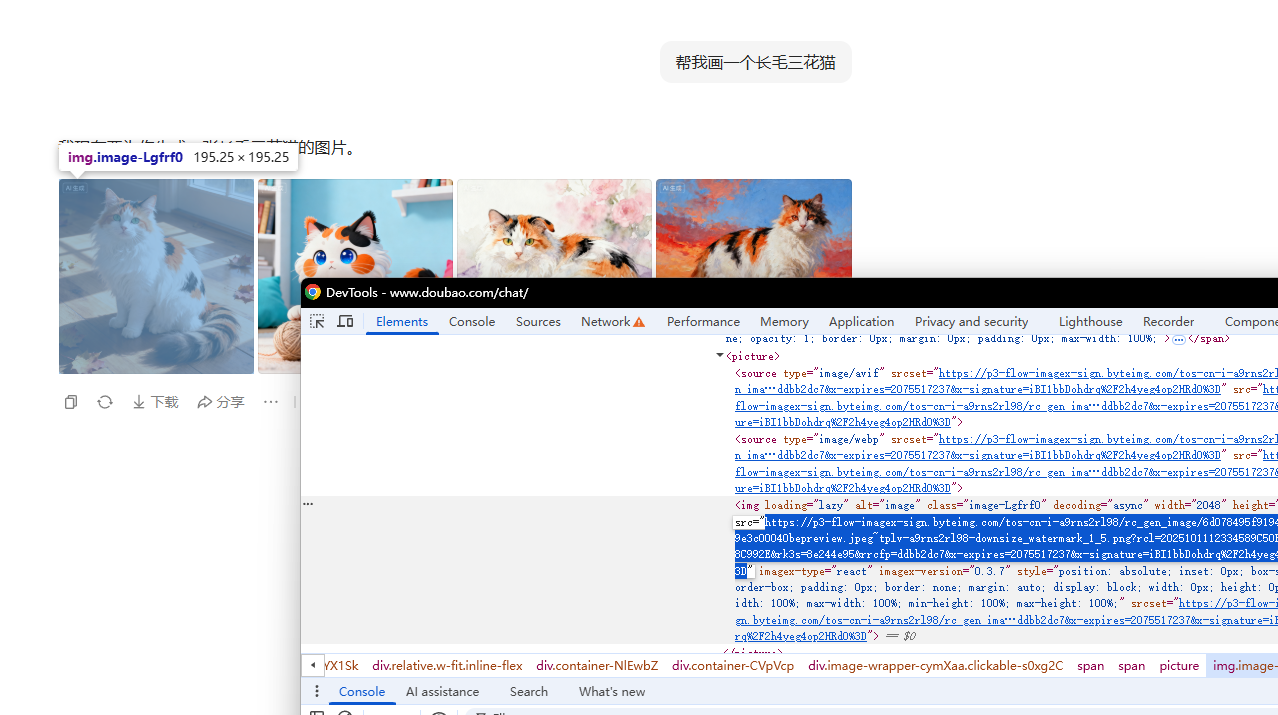This screenshot has width=1278, height=715.
Task: Open the realistic calico cat thumbnail
Action: click(x=156, y=276)
